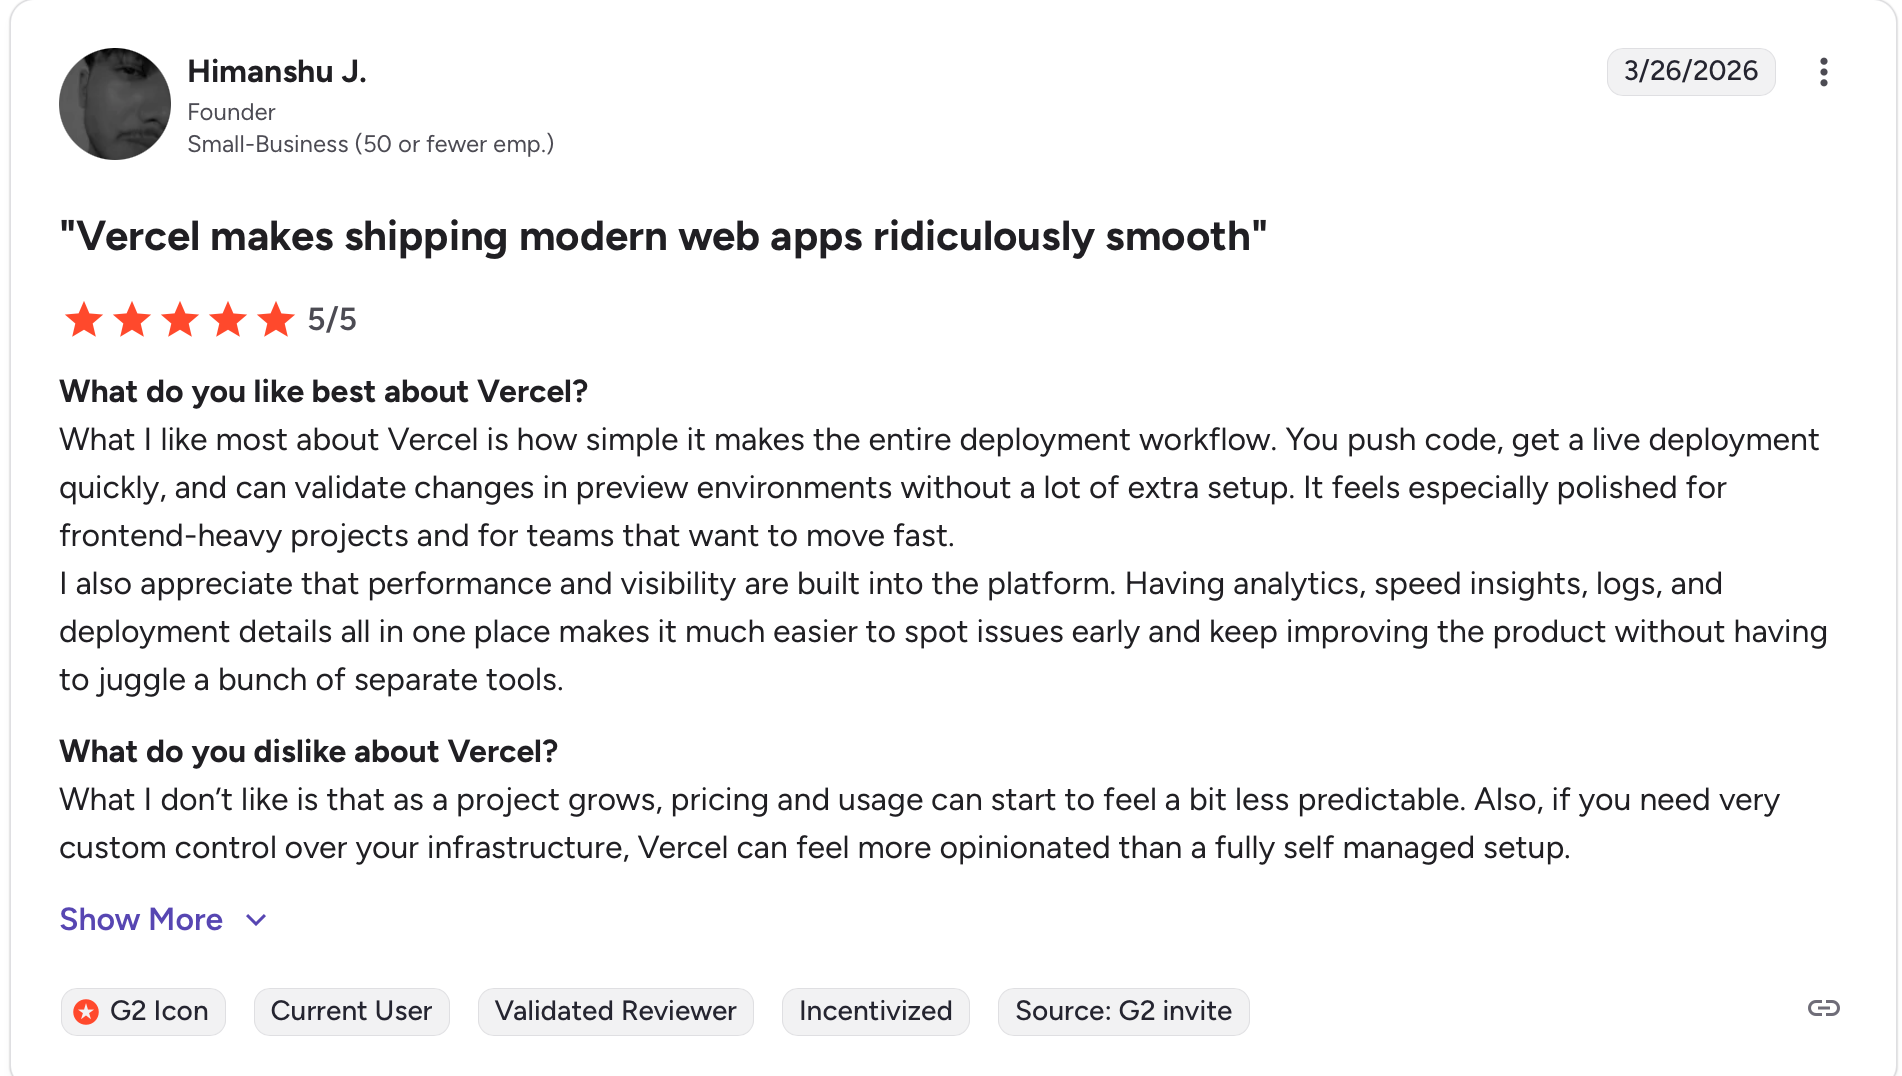Viewport: 1902px width, 1076px height.
Task: Click the Source: G2 invite tag
Action: tap(1123, 1011)
